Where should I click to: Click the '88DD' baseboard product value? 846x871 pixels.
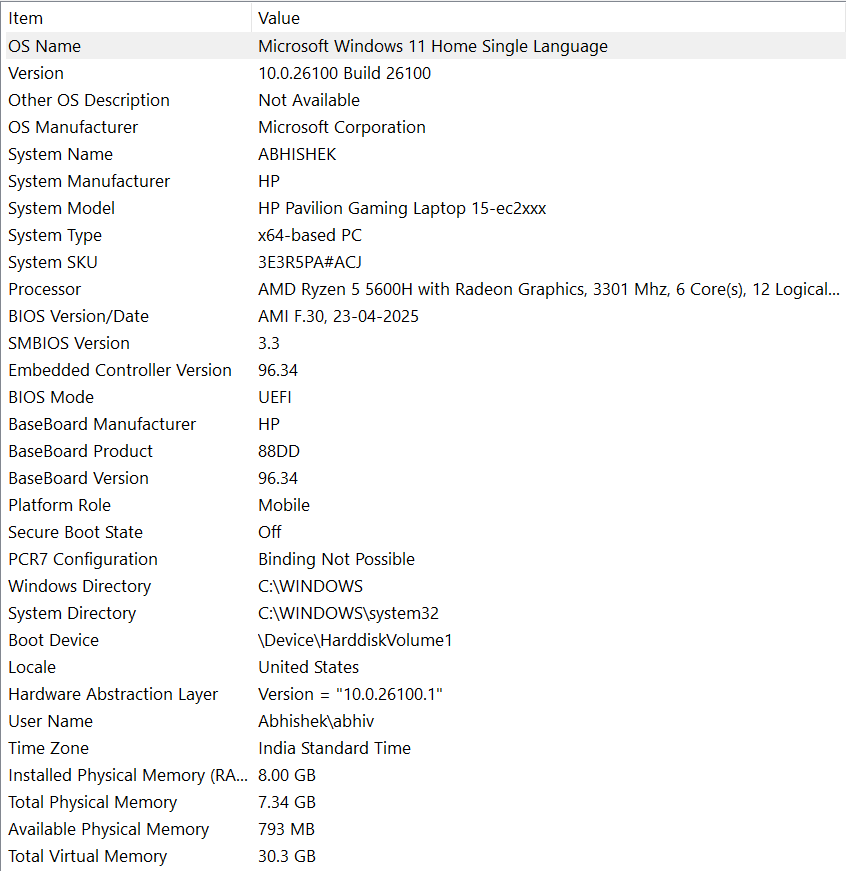pyautogui.click(x=279, y=451)
